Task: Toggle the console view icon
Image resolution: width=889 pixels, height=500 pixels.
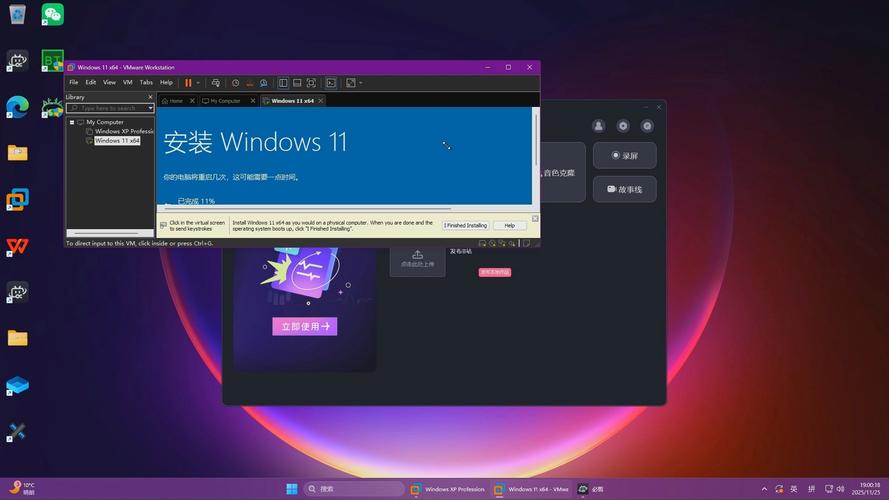Action: 331,83
